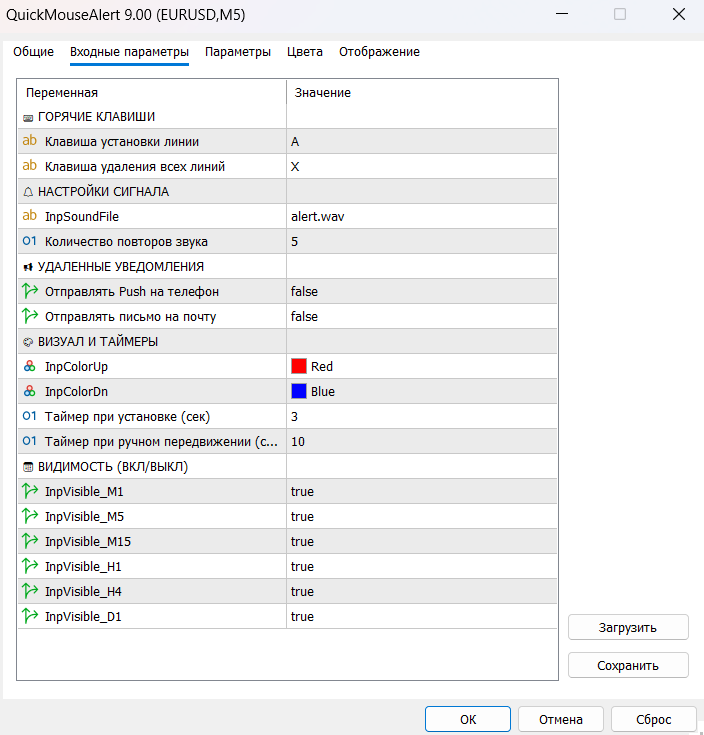Go to the Цвета tab
Viewport: 704px width, 735px height.
(x=305, y=52)
